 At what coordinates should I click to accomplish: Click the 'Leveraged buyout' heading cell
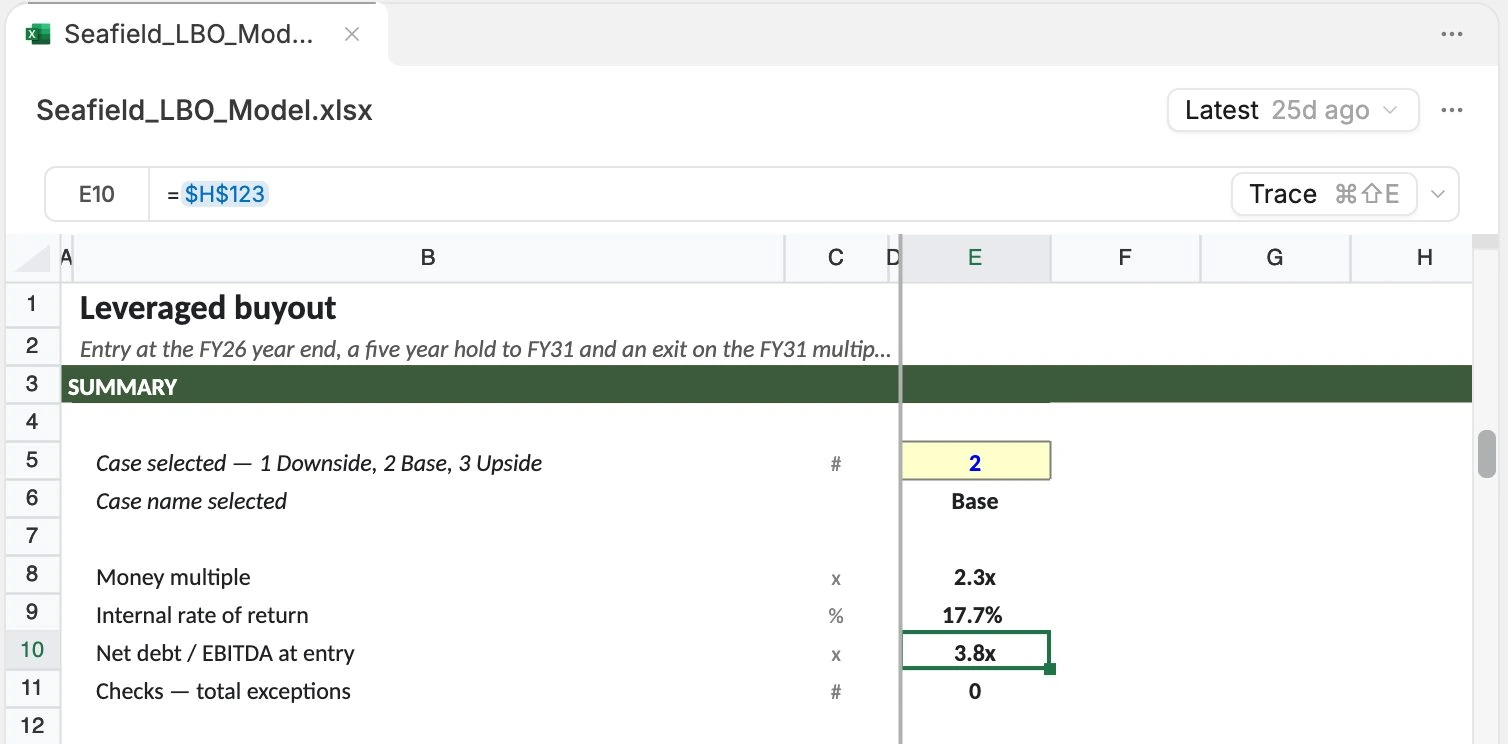[430, 308]
